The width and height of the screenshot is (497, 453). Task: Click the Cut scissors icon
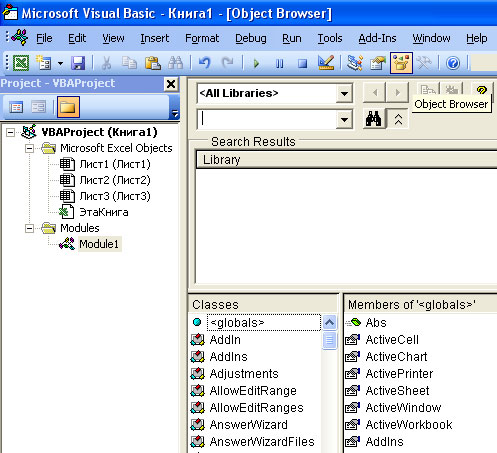pos(106,63)
